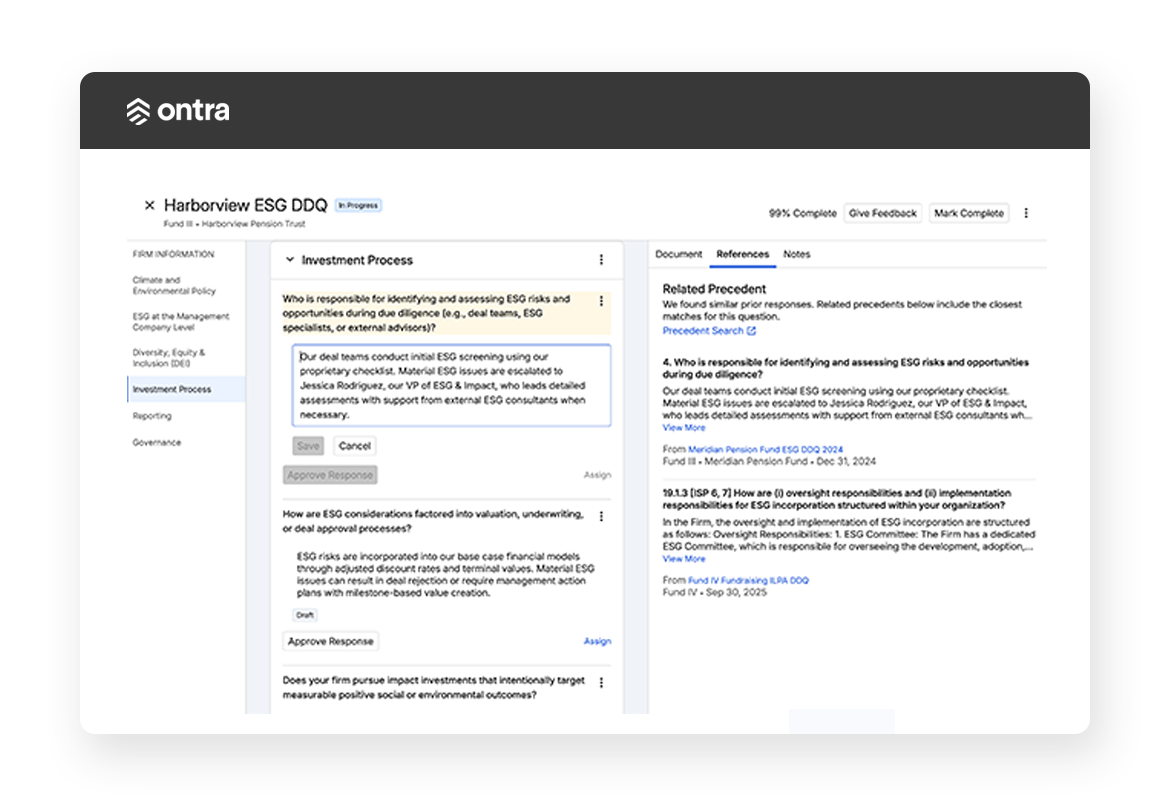The width and height of the screenshot is (1170, 800).
Task: Open options for the valuation underwriting question
Action: click(x=601, y=517)
